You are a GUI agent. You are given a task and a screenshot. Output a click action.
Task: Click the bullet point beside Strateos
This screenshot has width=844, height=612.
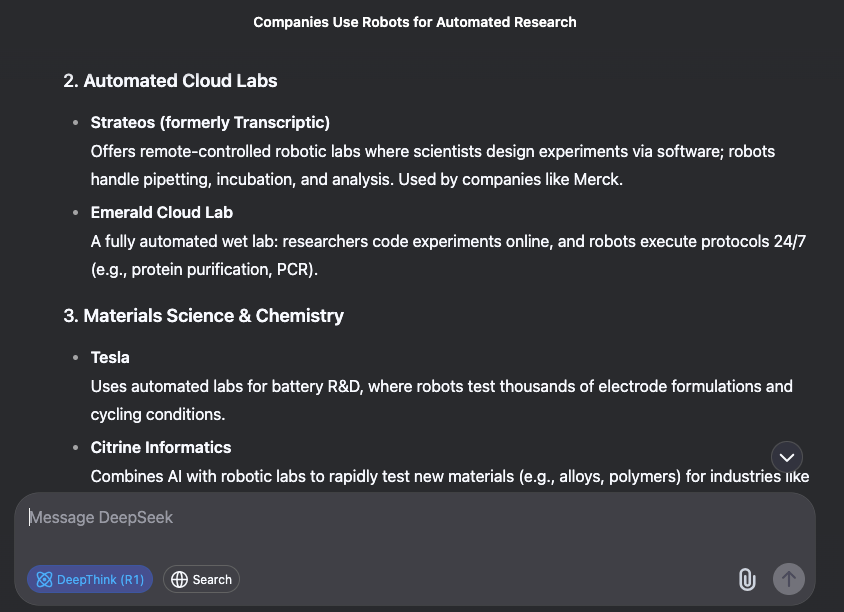point(75,123)
